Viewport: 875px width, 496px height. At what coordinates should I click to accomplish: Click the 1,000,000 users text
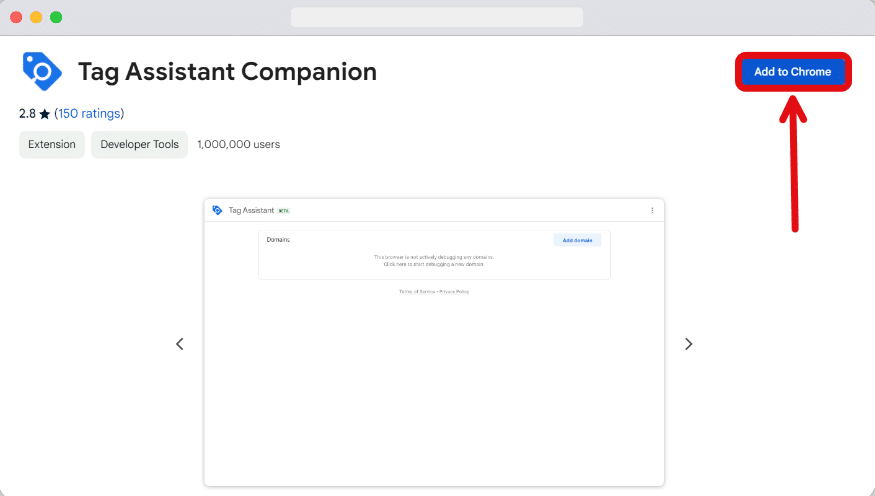[239, 145]
